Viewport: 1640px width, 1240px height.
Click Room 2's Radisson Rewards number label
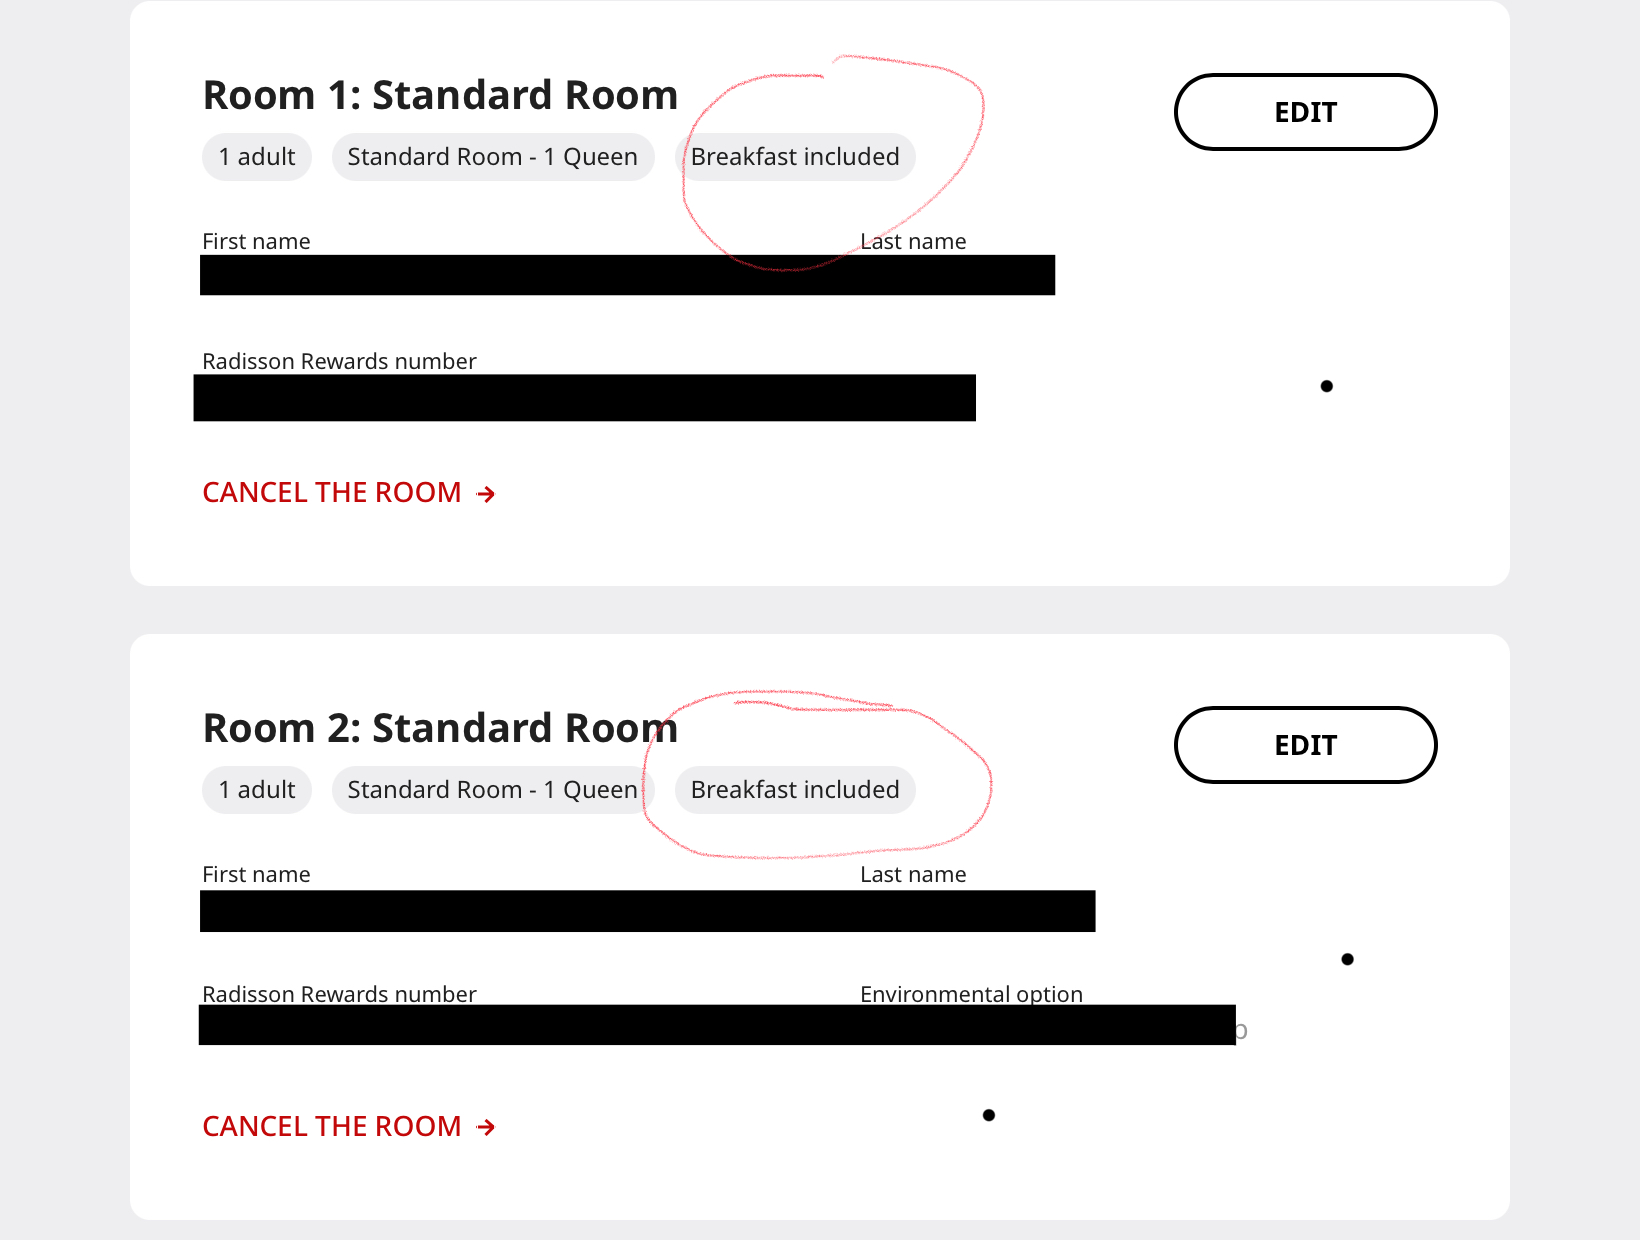(x=339, y=994)
